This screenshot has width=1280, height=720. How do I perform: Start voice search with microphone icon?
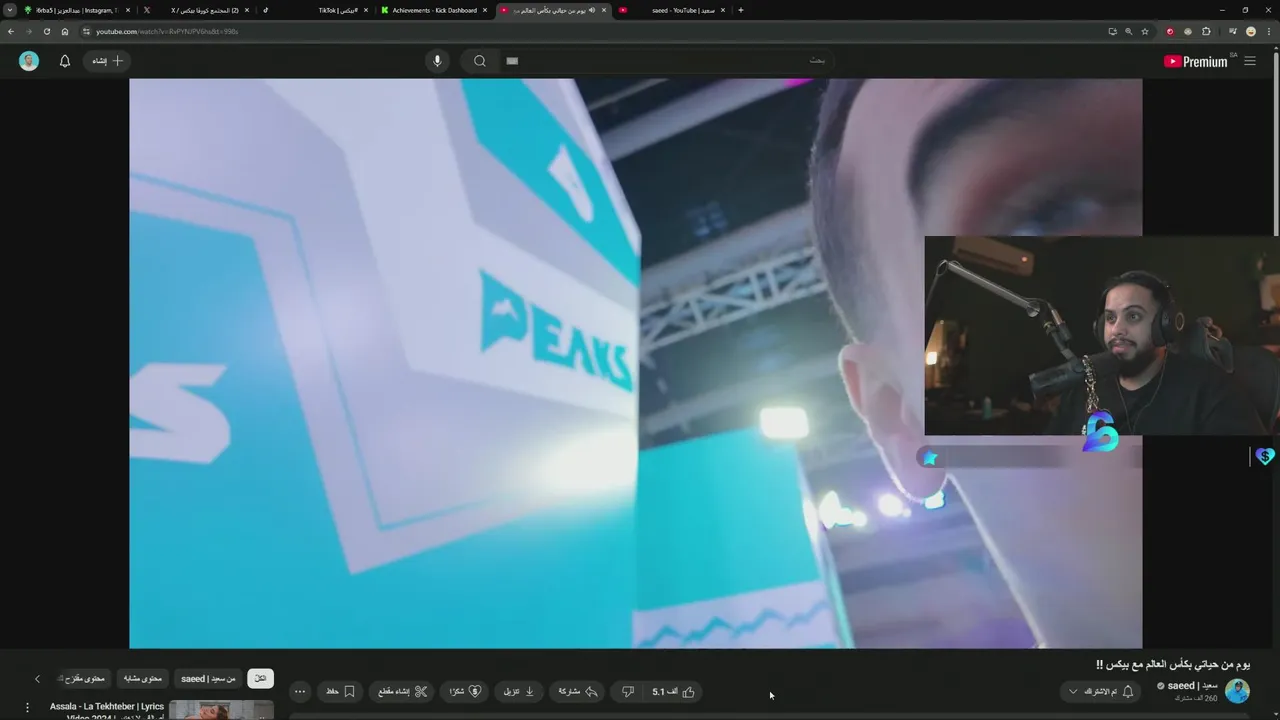coord(437,61)
